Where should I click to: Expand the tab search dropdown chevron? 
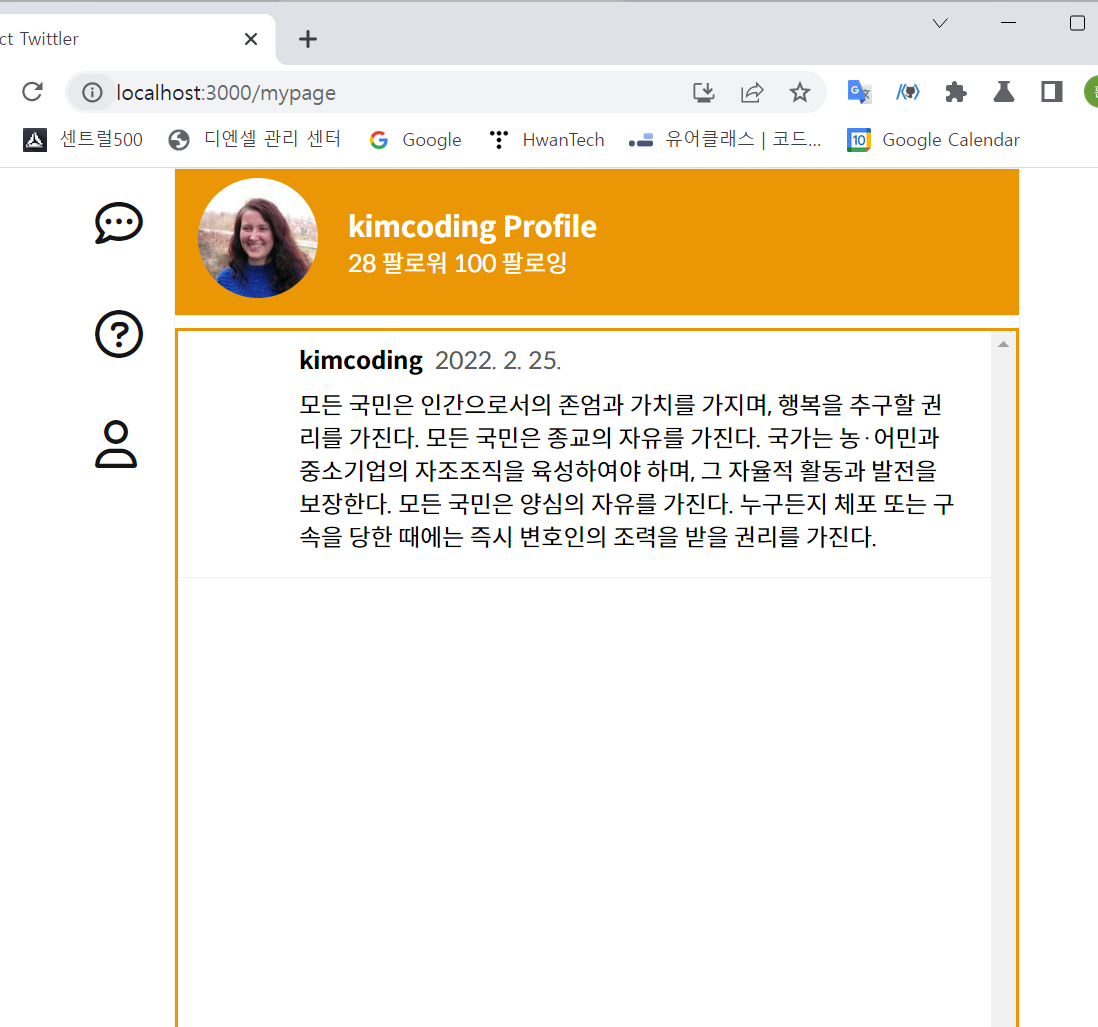point(940,23)
